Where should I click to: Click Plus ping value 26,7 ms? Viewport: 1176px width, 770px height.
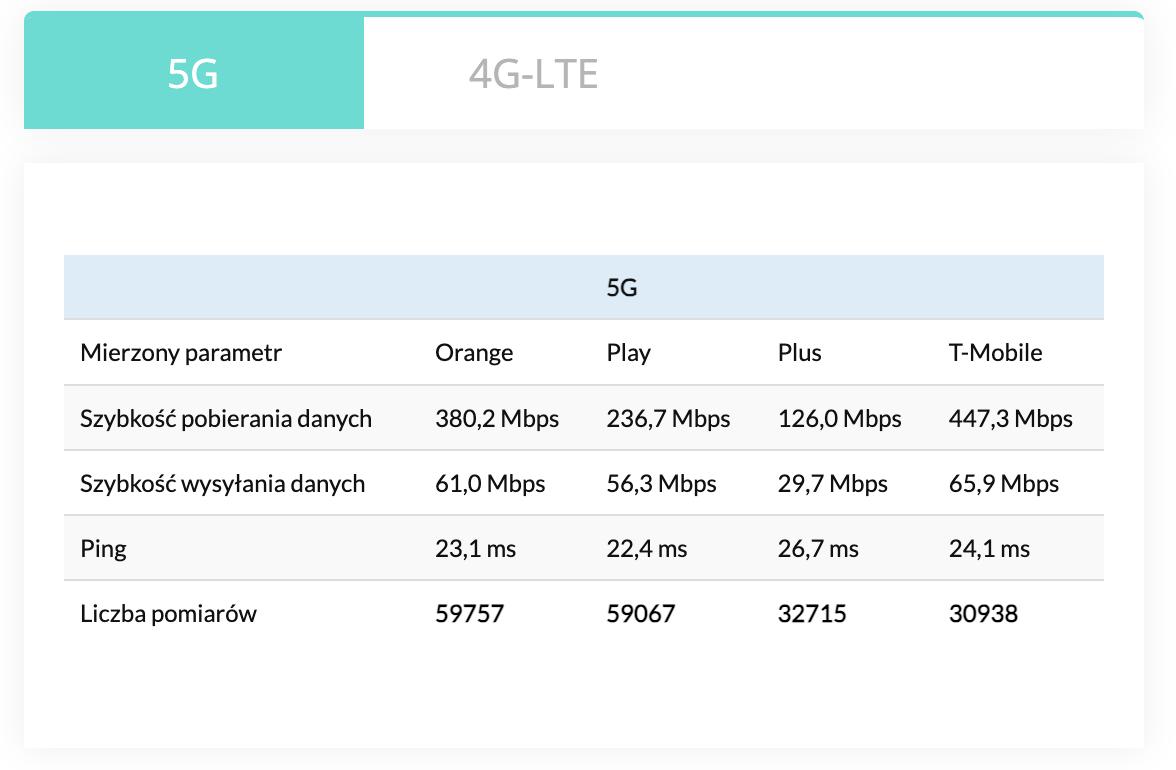pos(818,549)
